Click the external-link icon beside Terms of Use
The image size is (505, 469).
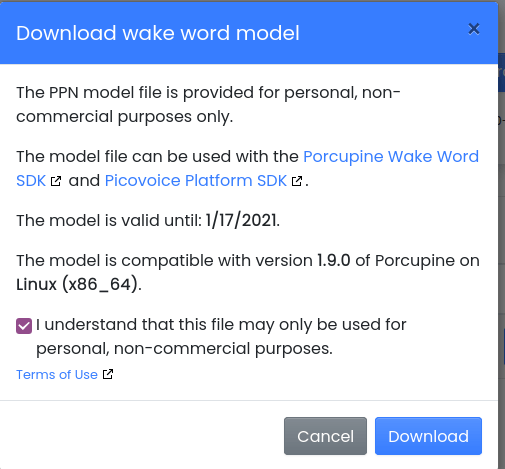(108, 374)
